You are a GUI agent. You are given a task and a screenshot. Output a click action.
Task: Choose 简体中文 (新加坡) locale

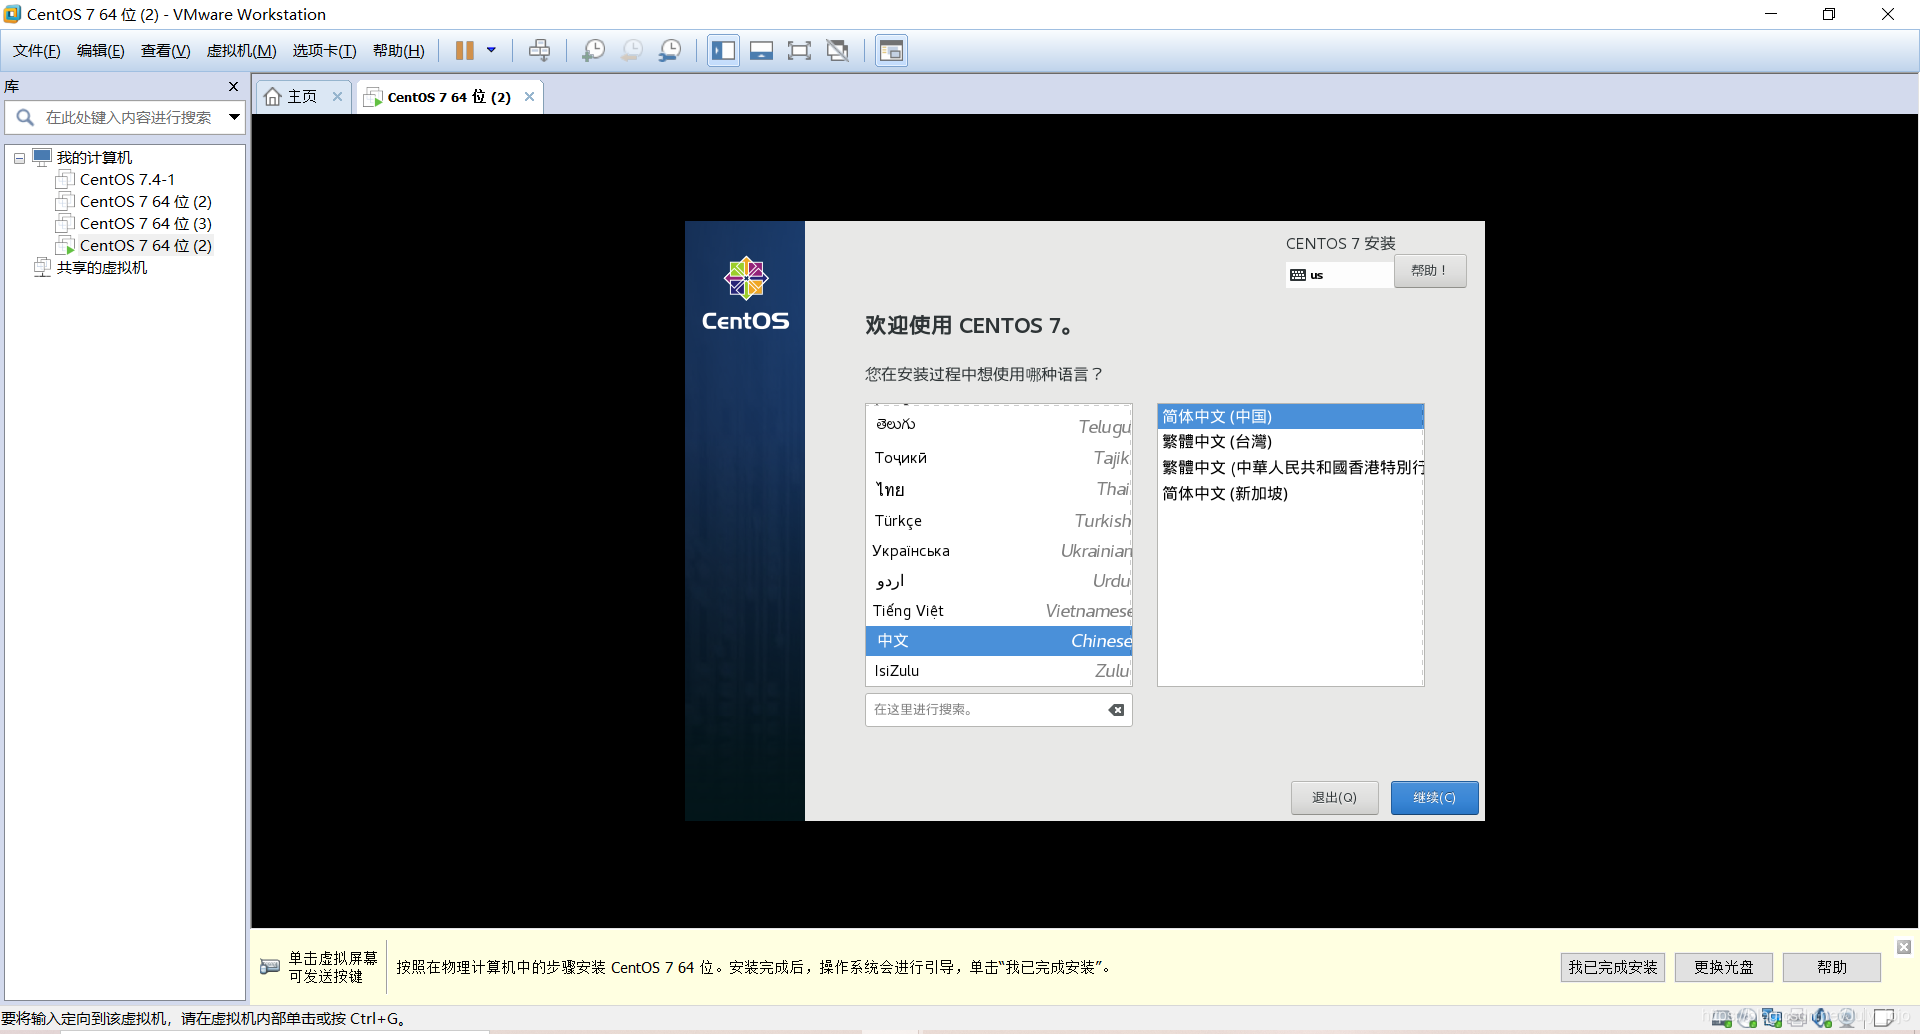[x=1290, y=494]
